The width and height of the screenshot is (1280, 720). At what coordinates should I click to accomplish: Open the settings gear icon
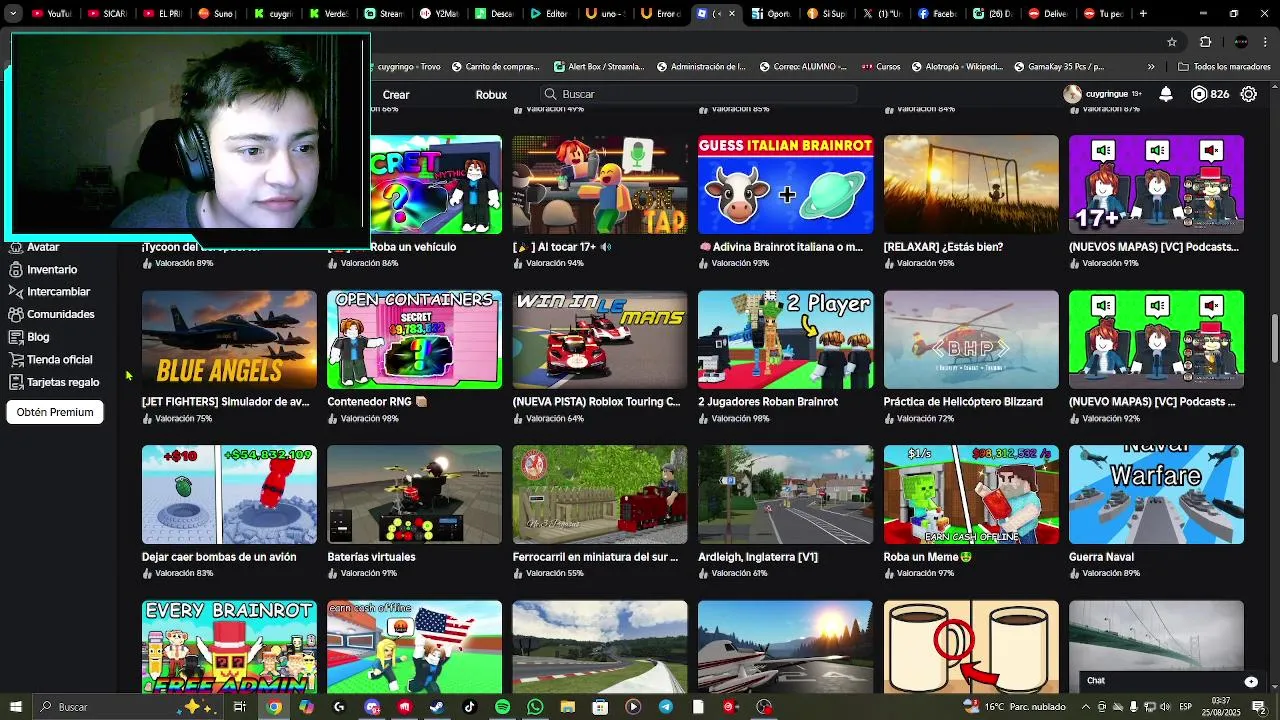click(x=1249, y=94)
